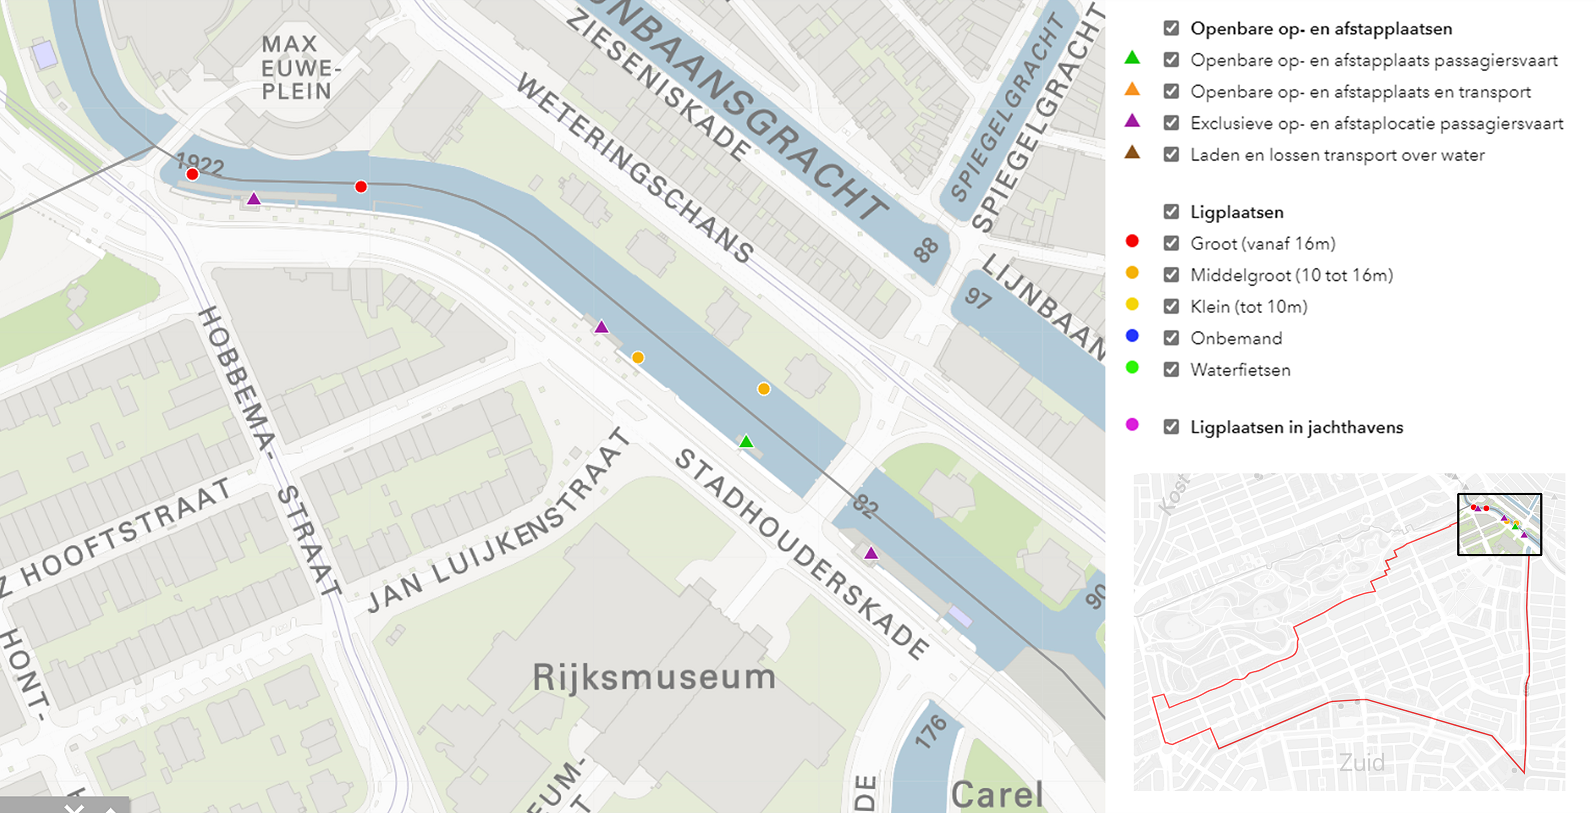Viewport: 1596px width, 813px height.
Task: Toggle the Groot (vanaf 16m) checkbox
Action: (x=1171, y=244)
